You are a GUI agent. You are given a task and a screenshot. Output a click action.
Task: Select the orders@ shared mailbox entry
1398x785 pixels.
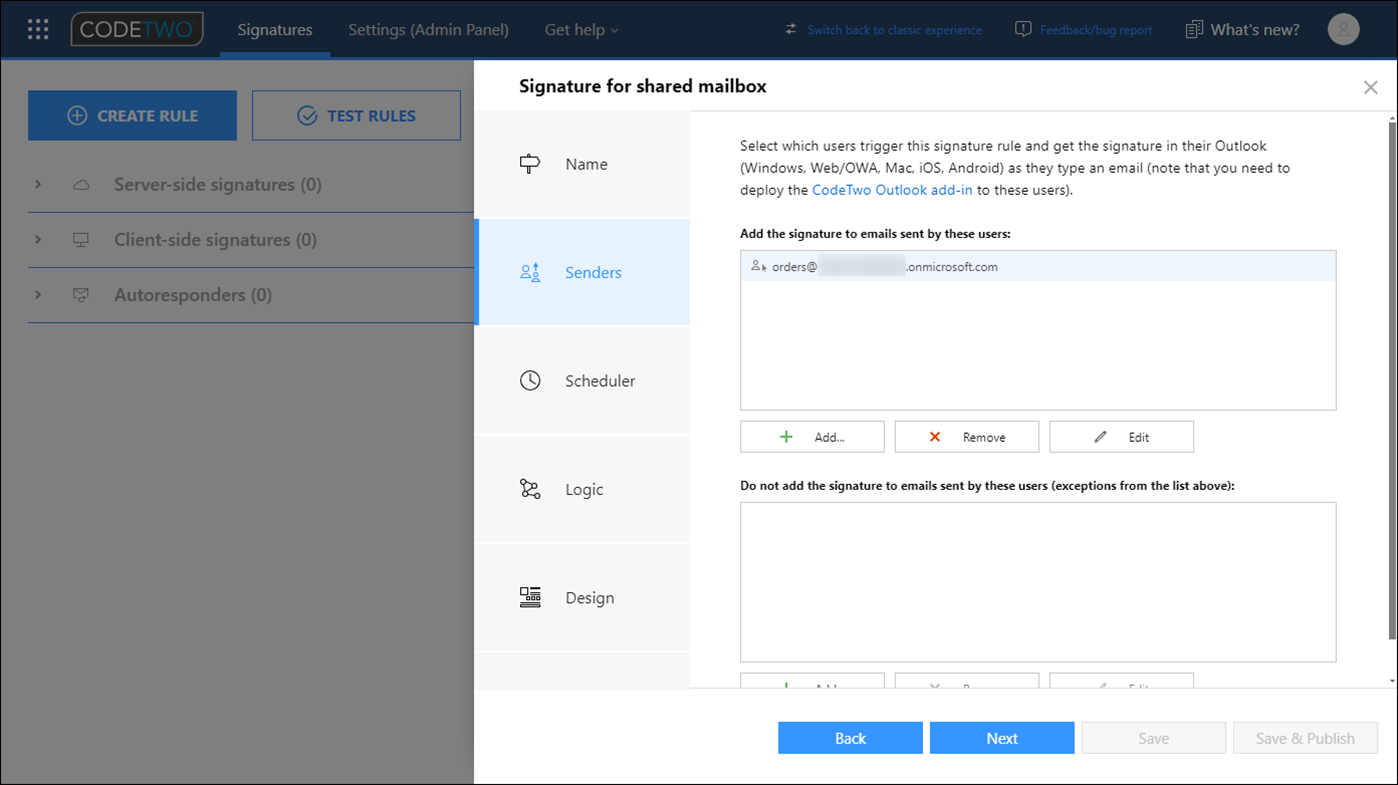[1037, 265]
